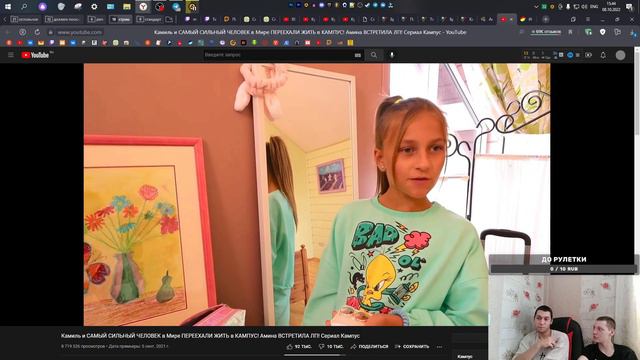Open a new browser tab with plus
The height and width of the screenshot is (360, 640).
546,19
